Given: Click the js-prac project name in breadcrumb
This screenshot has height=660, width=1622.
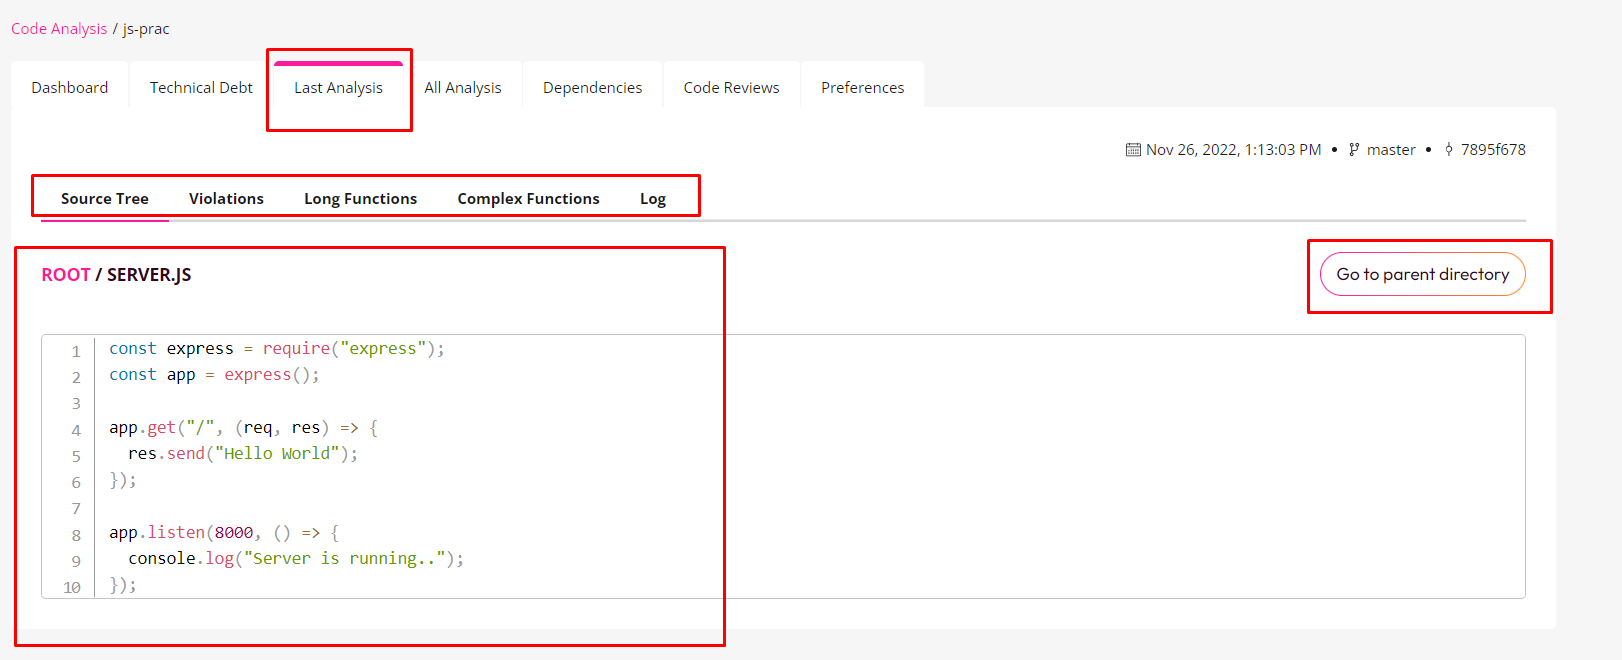Looking at the screenshot, I should [146, 29].
